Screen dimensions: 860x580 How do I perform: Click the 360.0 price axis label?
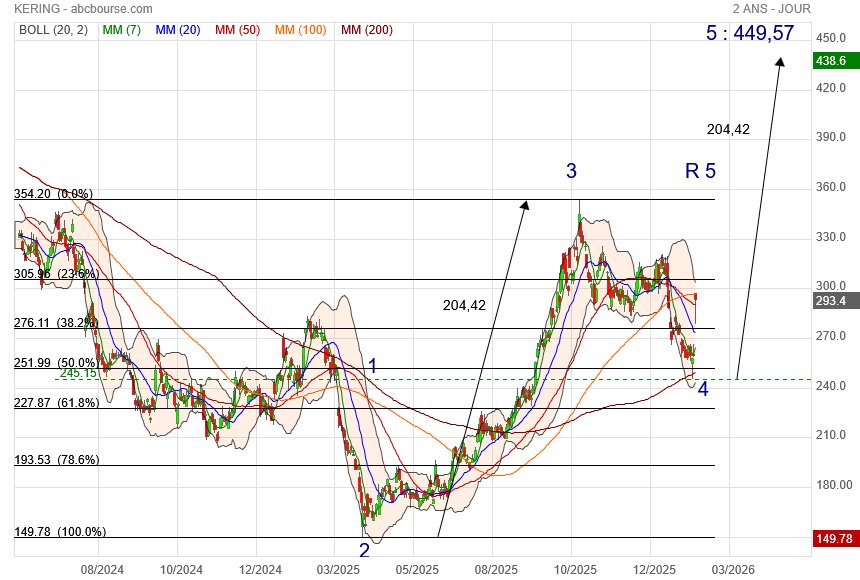[831, 187]
